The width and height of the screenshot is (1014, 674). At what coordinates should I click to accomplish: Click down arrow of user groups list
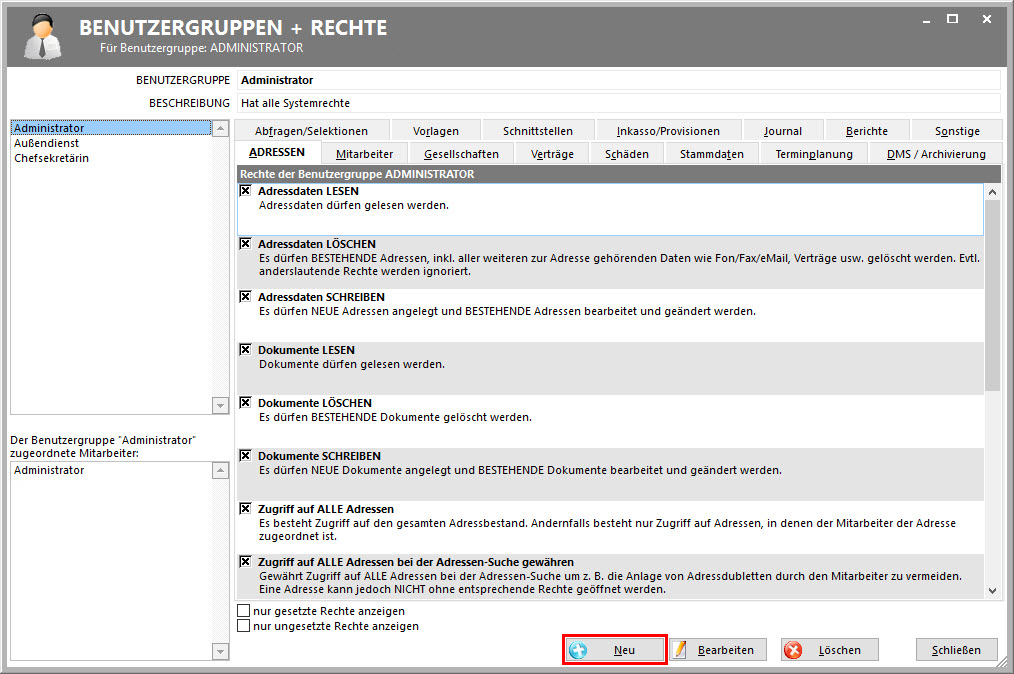coord(221,405)
